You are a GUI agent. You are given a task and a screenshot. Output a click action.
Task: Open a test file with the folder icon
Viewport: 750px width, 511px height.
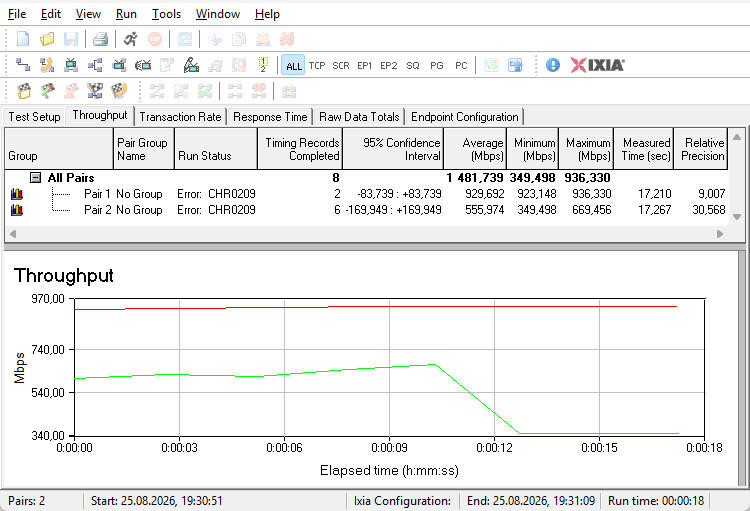click(x=47, y=39)
